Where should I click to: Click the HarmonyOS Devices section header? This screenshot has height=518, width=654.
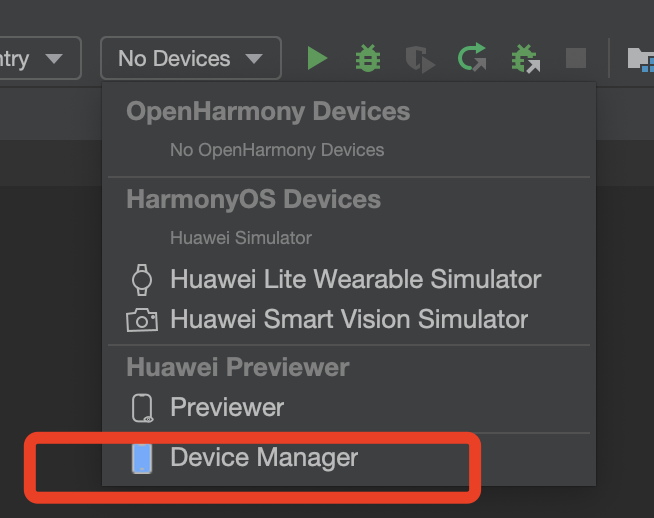point(253,199)
